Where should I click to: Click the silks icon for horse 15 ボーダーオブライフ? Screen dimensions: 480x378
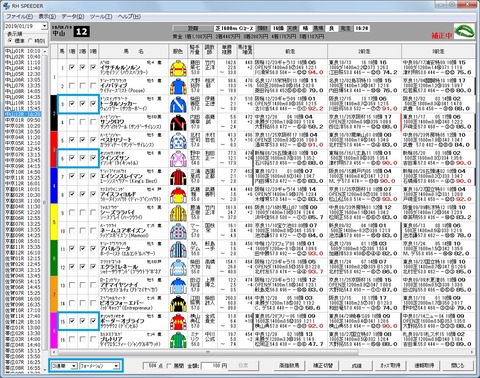tap(178, 321)
